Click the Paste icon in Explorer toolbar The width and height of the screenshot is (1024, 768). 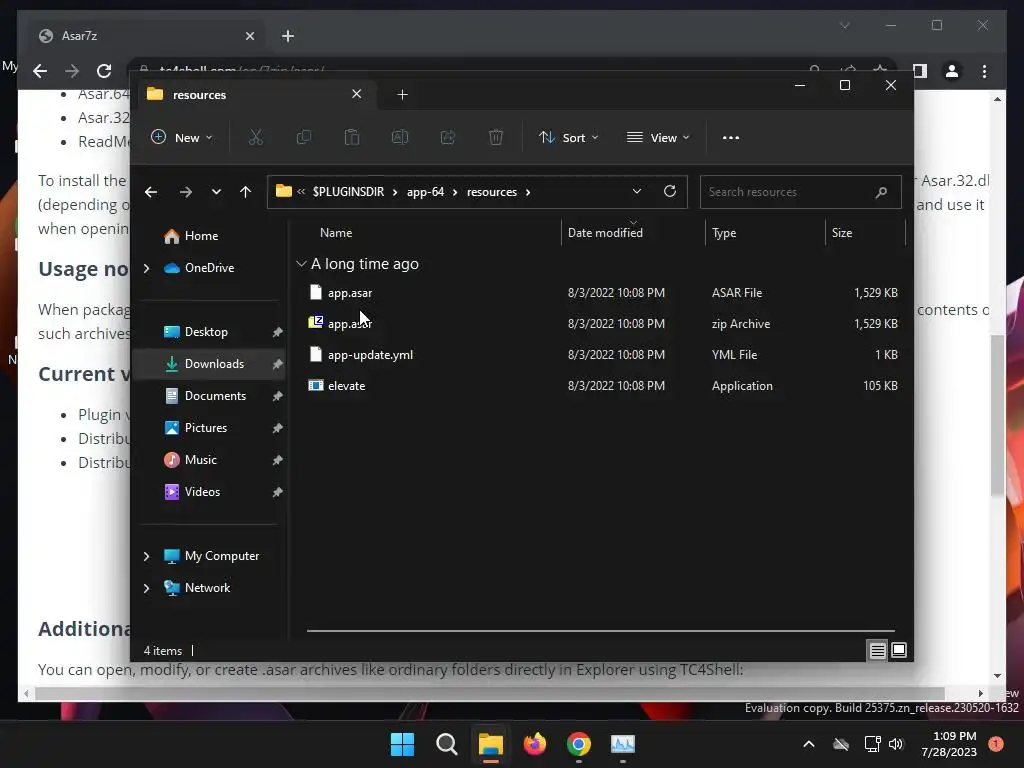[352, 137]
